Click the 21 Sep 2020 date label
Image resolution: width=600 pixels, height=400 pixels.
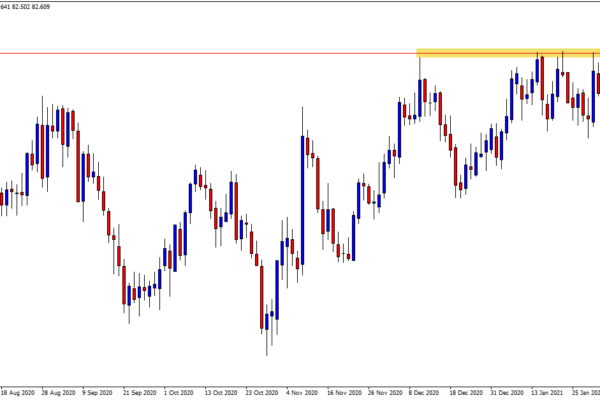139,393
